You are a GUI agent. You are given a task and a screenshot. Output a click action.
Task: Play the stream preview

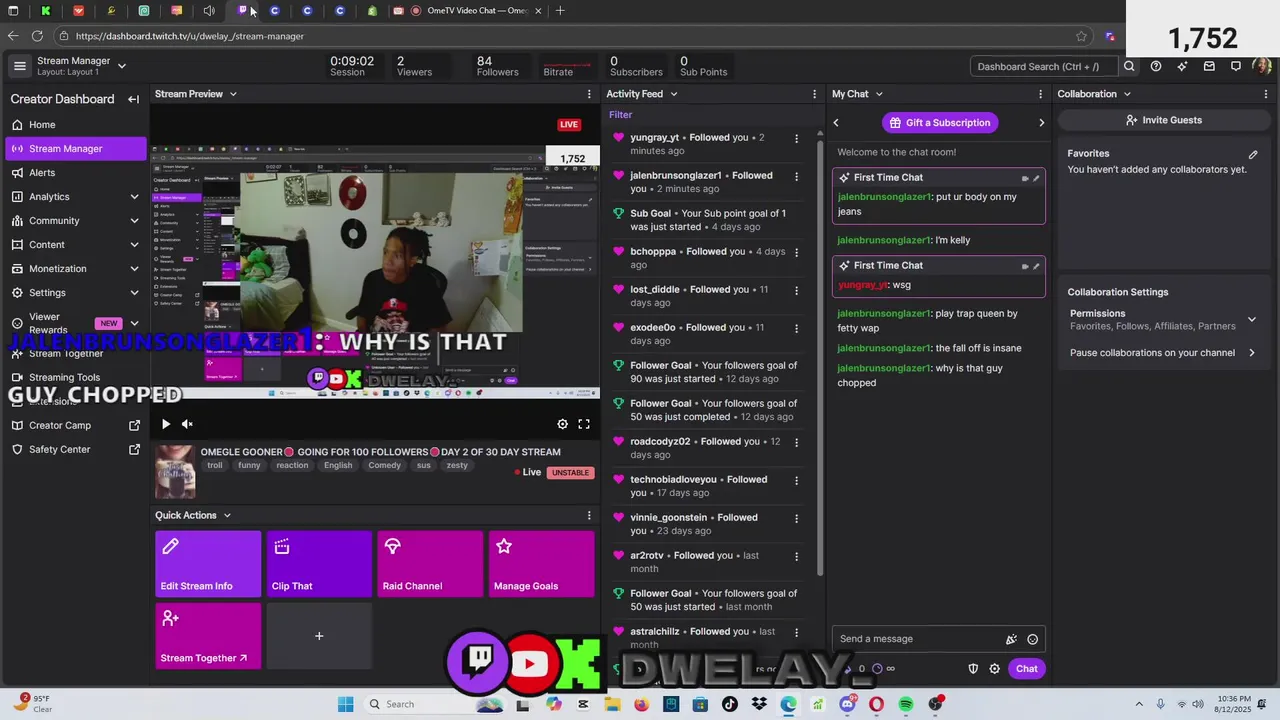(x=166, y=424)
